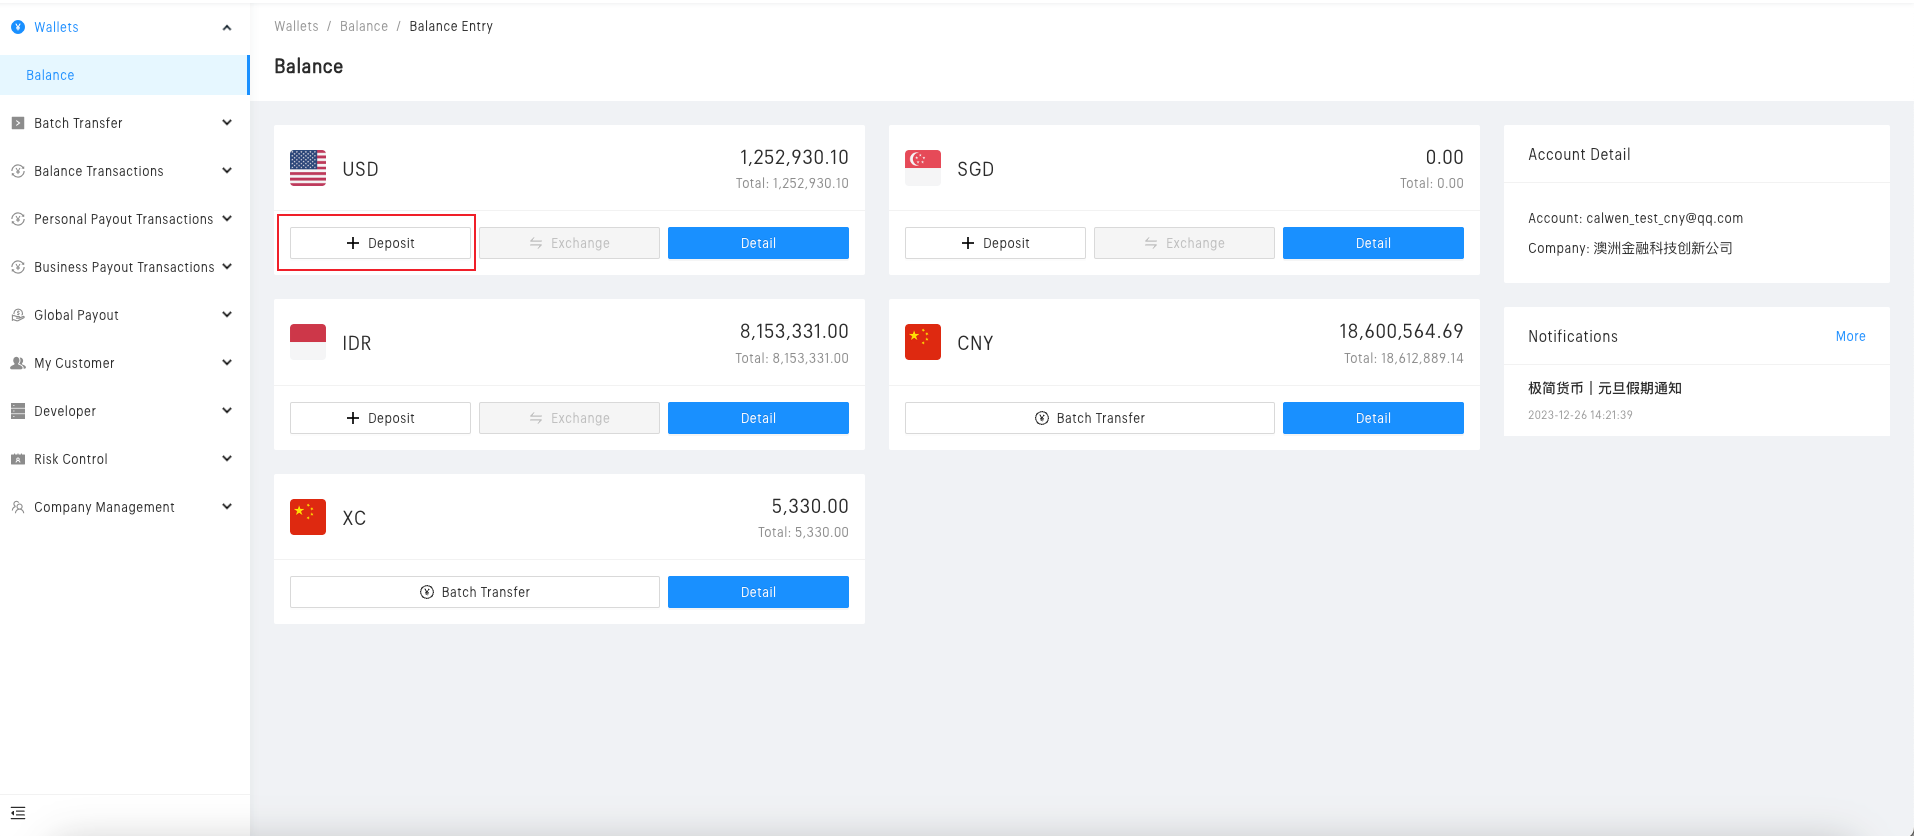1914x836 pixels.
Task: Click the IDR flag icon
Action: point(308,342)
